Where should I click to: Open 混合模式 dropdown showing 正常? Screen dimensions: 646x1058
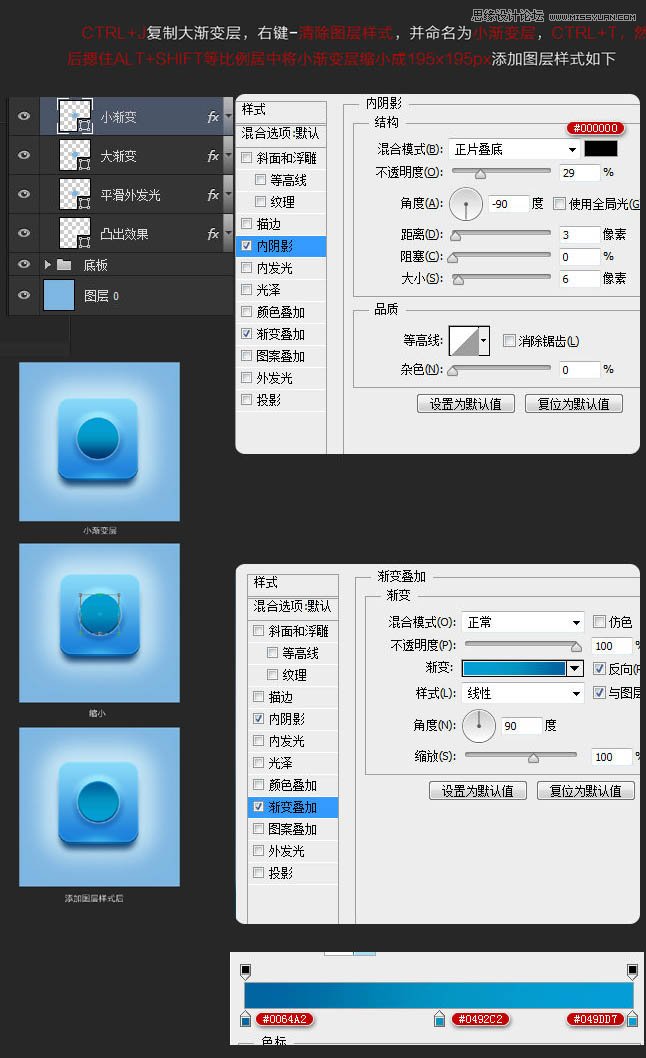coord(522,622)
